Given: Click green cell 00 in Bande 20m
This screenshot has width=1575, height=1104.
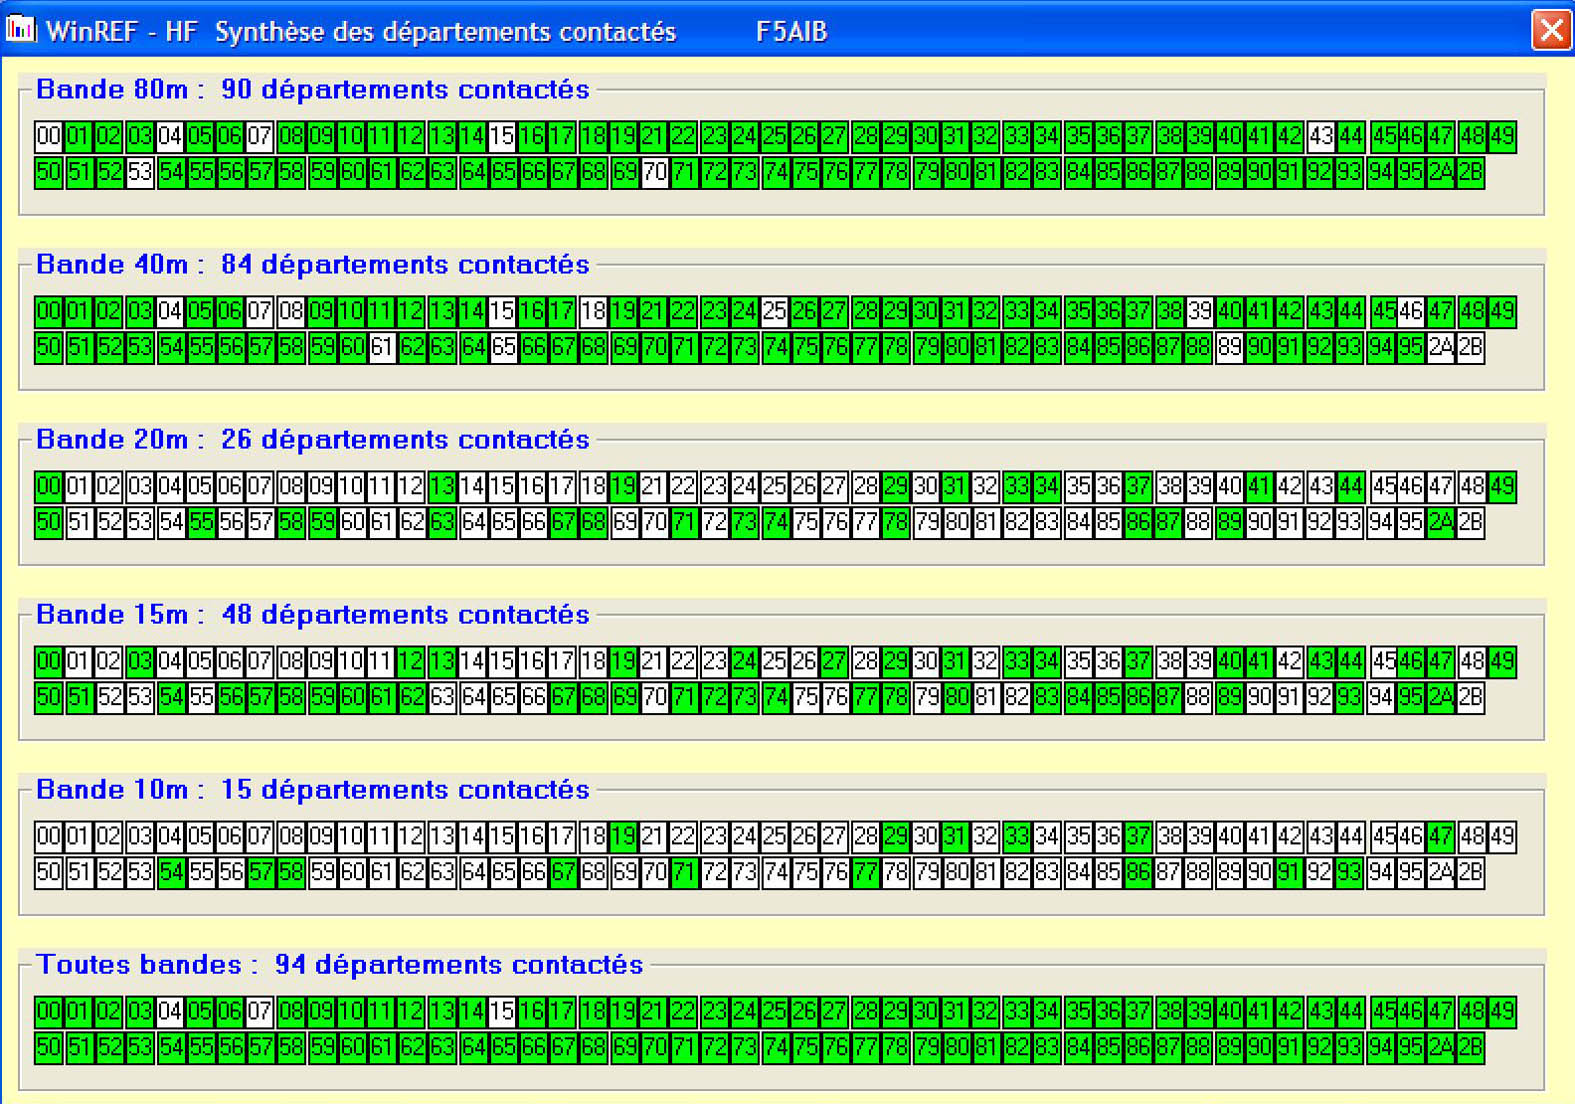Looking at the screenshot, I should [x=48, y=486].
